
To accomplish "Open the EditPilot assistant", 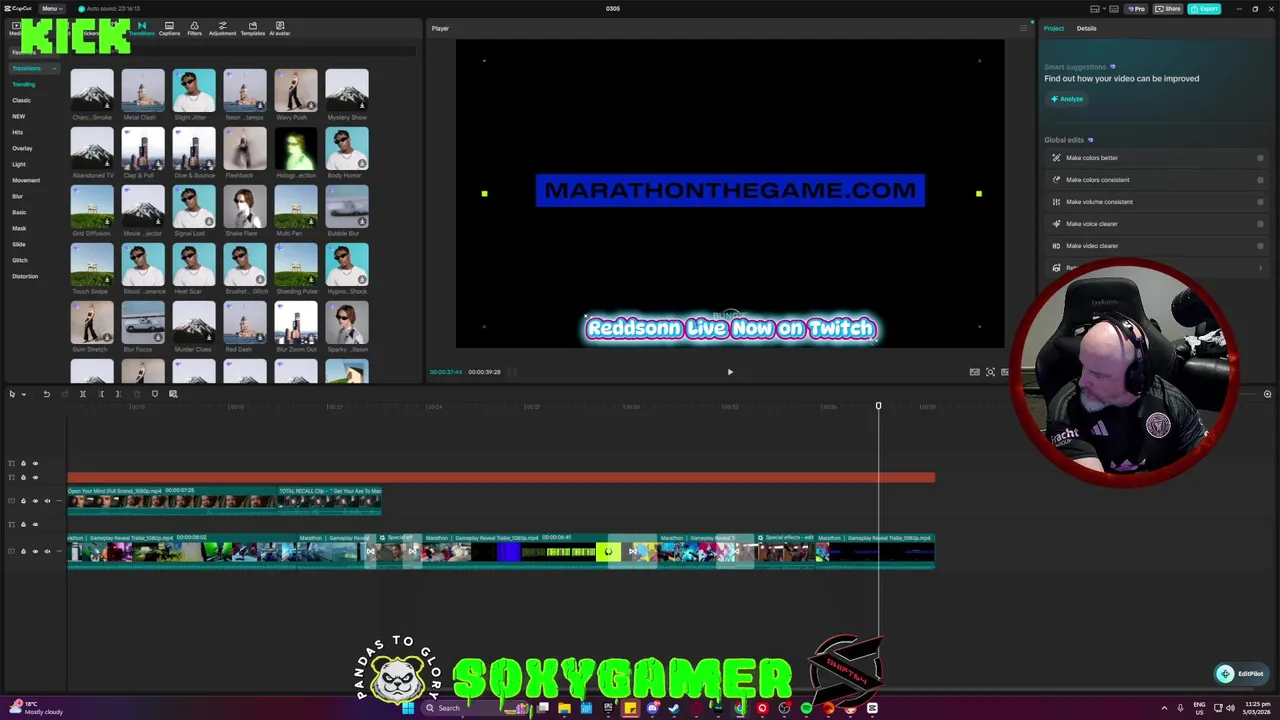I will pyautogui.click(x=1240, y=674).
